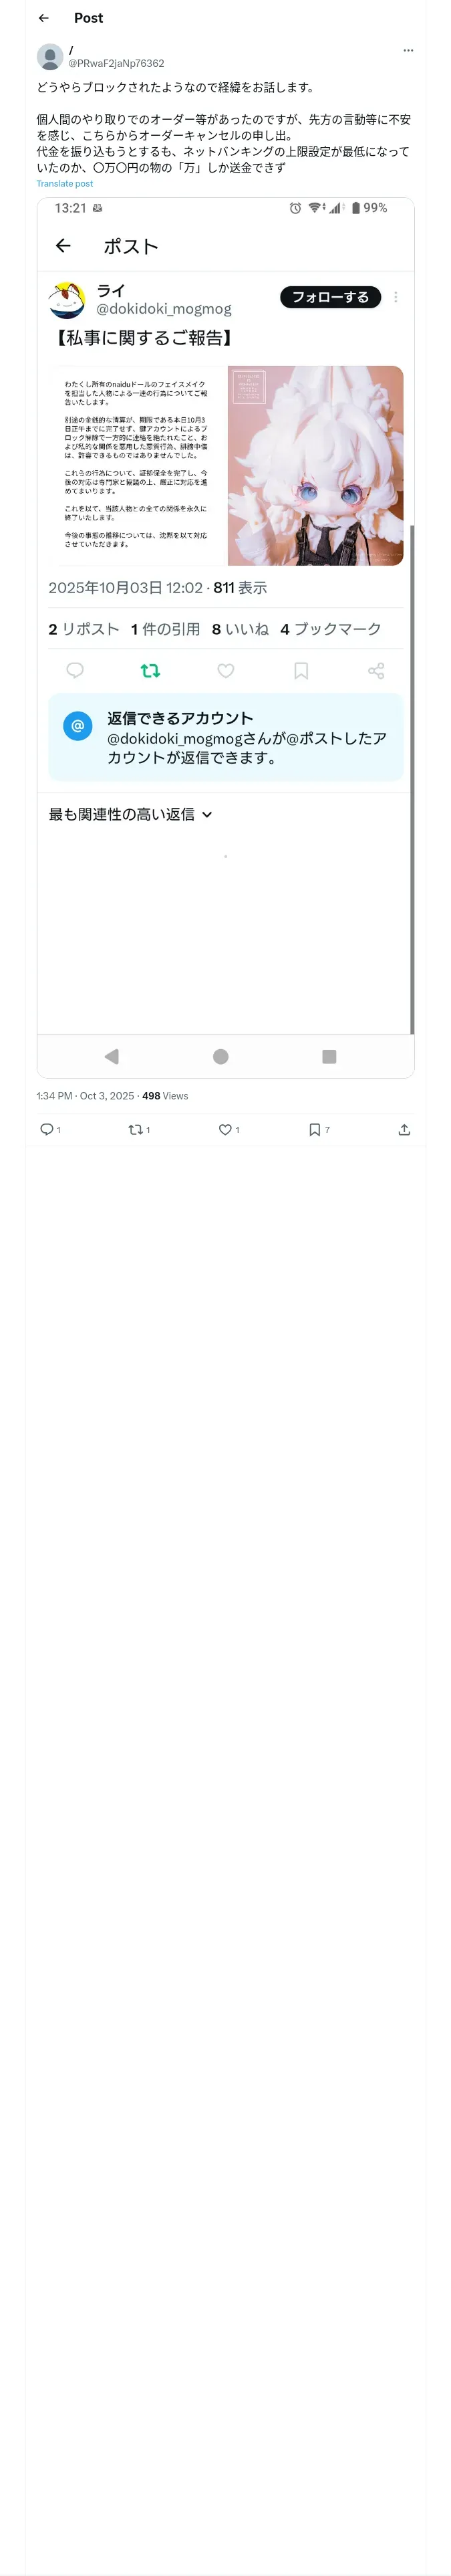
Task: Like the post with the heart icon
Action: [225, 1129]
